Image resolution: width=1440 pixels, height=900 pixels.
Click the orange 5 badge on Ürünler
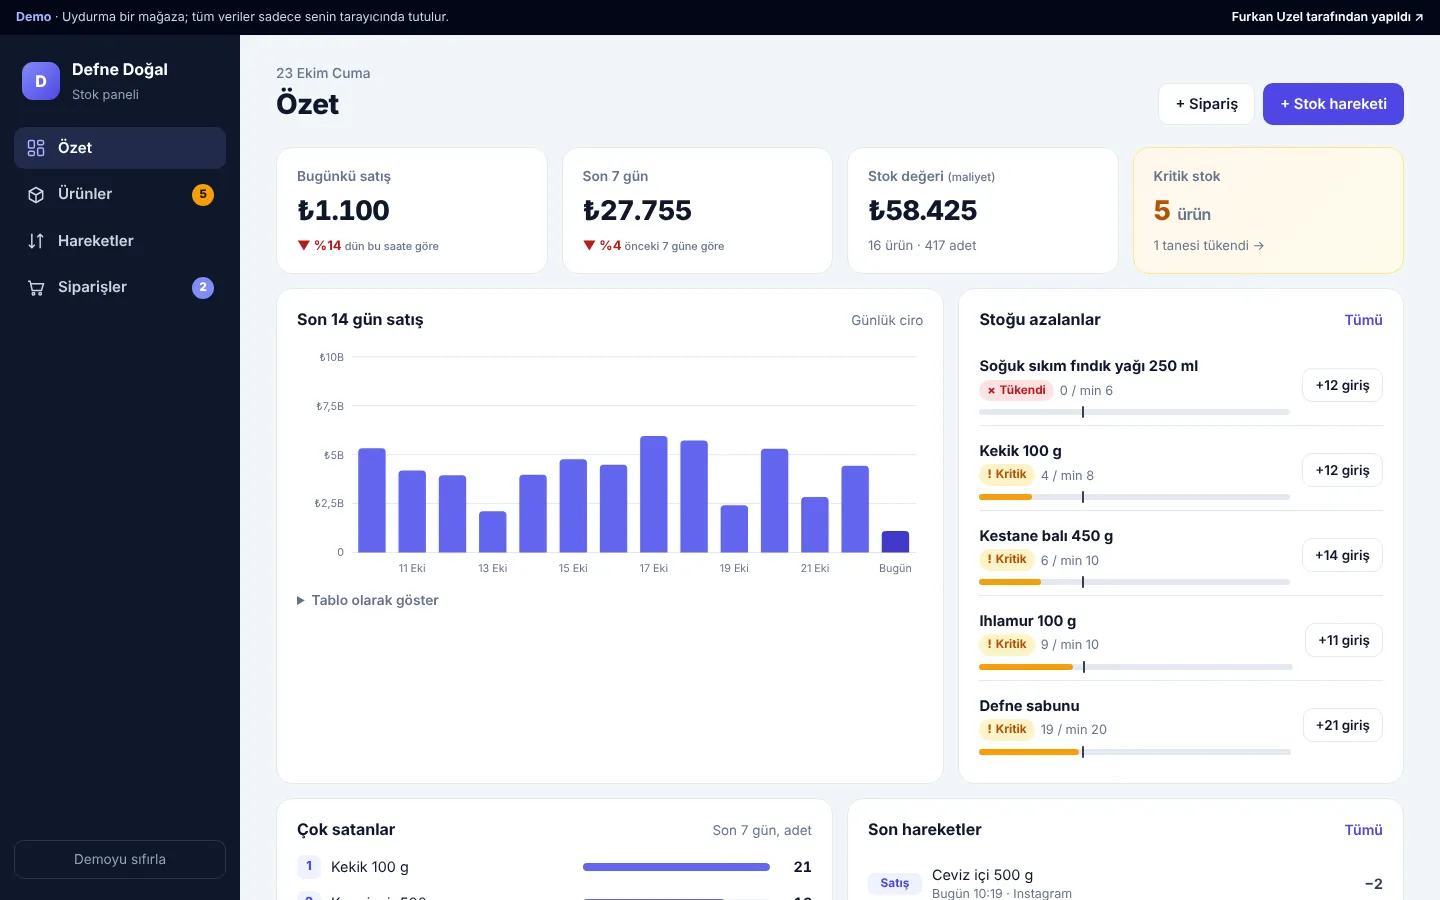click(x=203, y=194)
